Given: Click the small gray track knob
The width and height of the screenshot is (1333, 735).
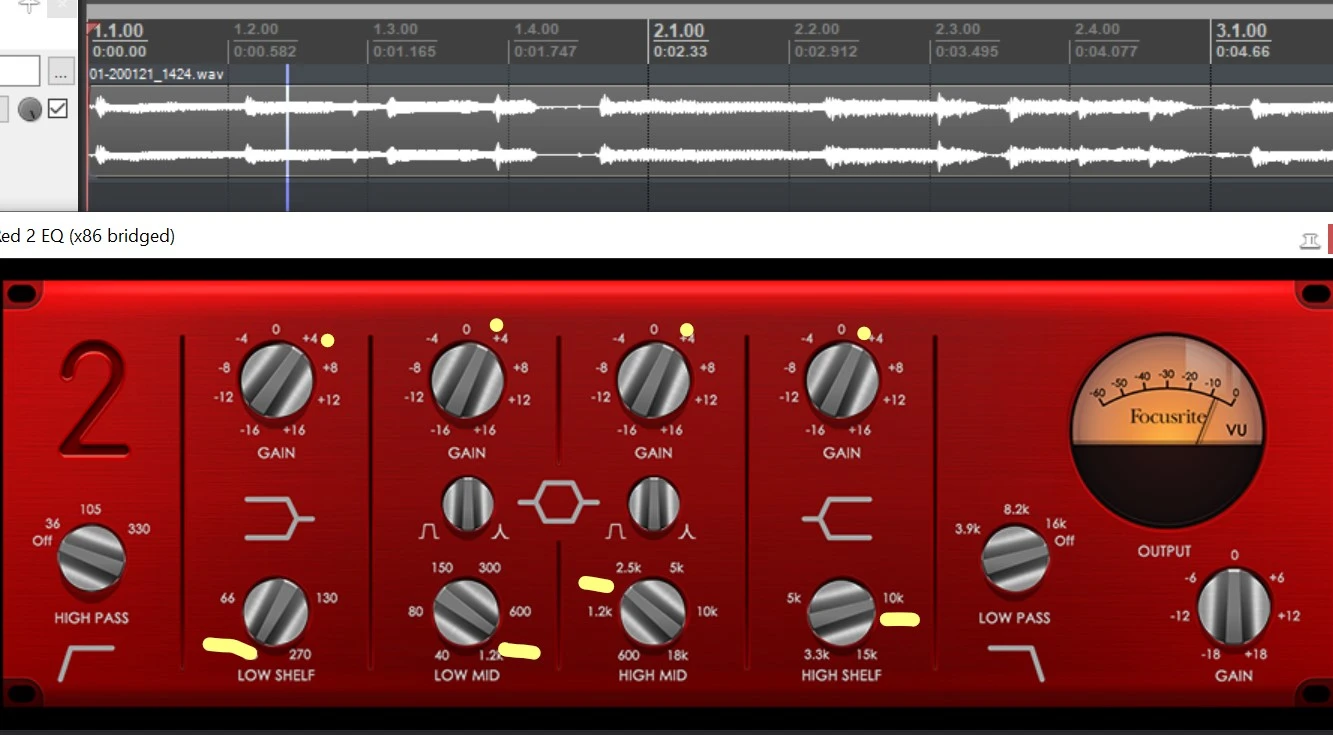Looking at the screenshot, I should click(x=30, y=110).
